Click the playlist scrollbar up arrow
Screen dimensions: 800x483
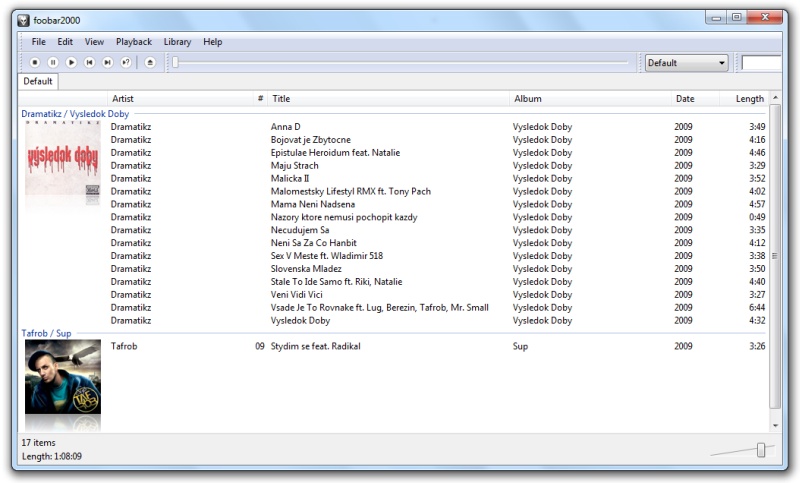(775, 98)
